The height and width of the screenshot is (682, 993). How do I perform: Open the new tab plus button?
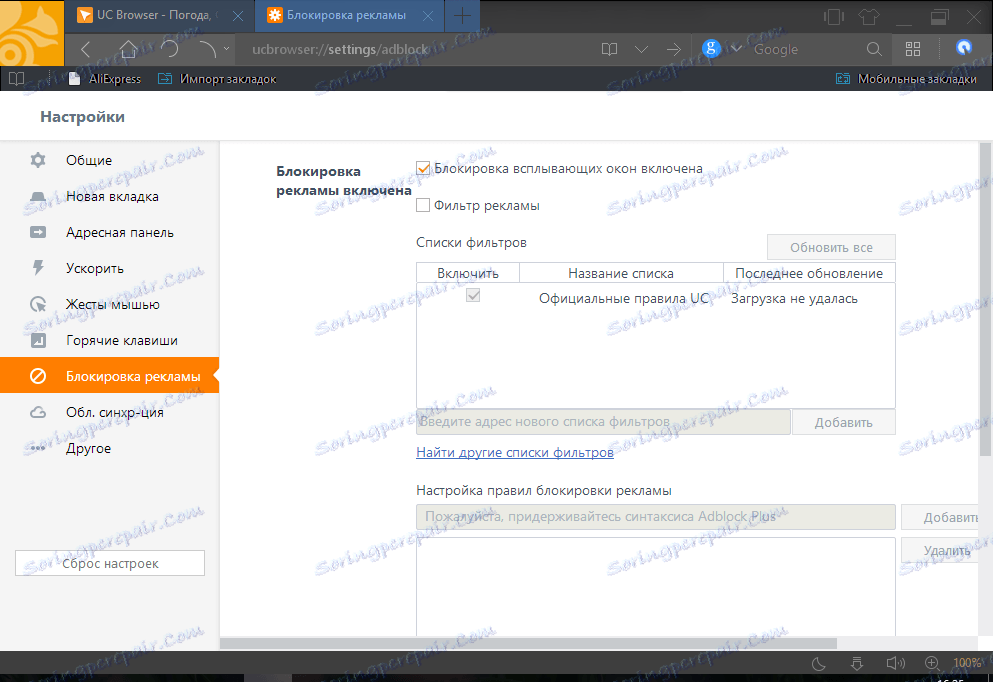462,16
